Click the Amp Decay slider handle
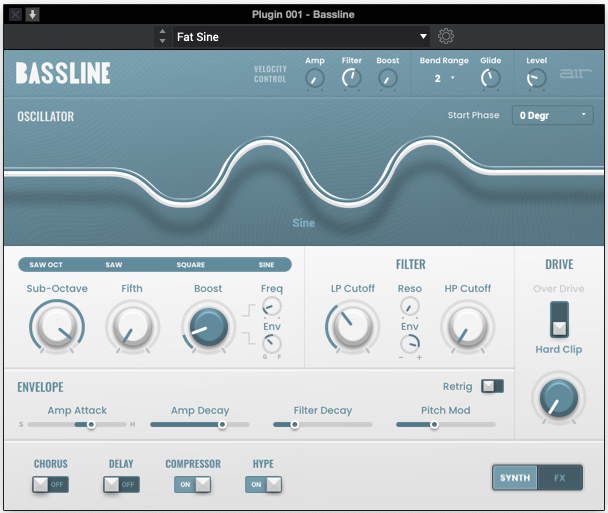This screenshot has width=608, height=513. (222, 425)
